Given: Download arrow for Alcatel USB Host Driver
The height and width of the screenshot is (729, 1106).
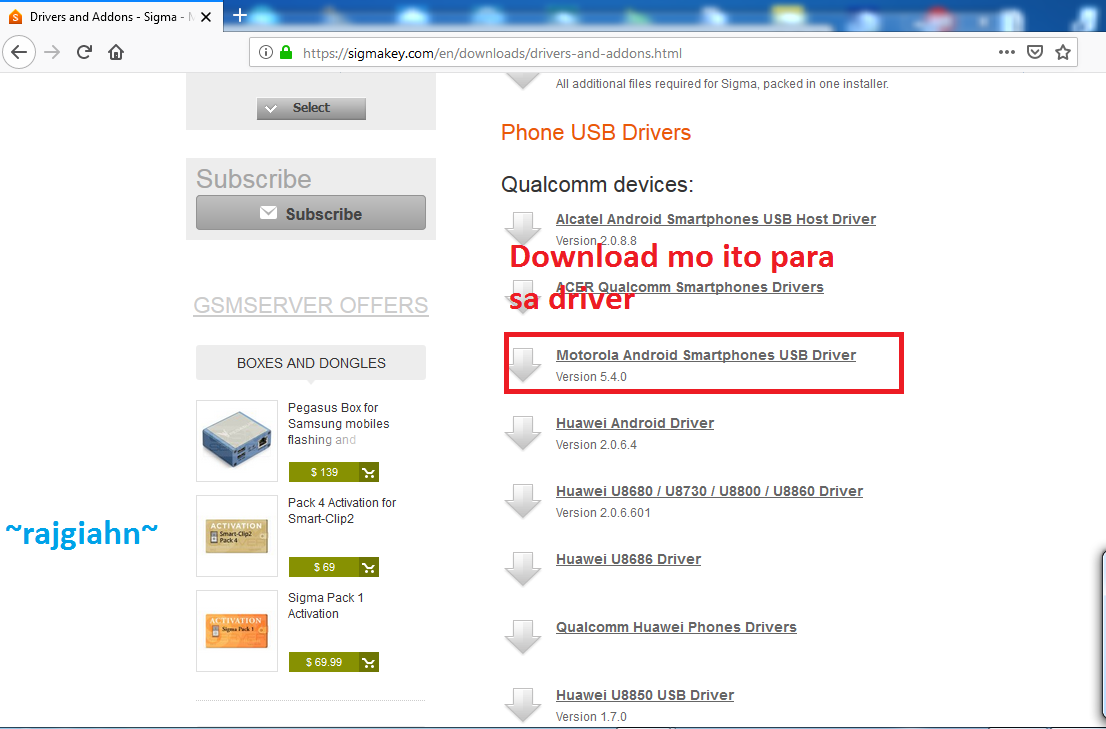Looking at the screenshot, I should coord(523,228).
